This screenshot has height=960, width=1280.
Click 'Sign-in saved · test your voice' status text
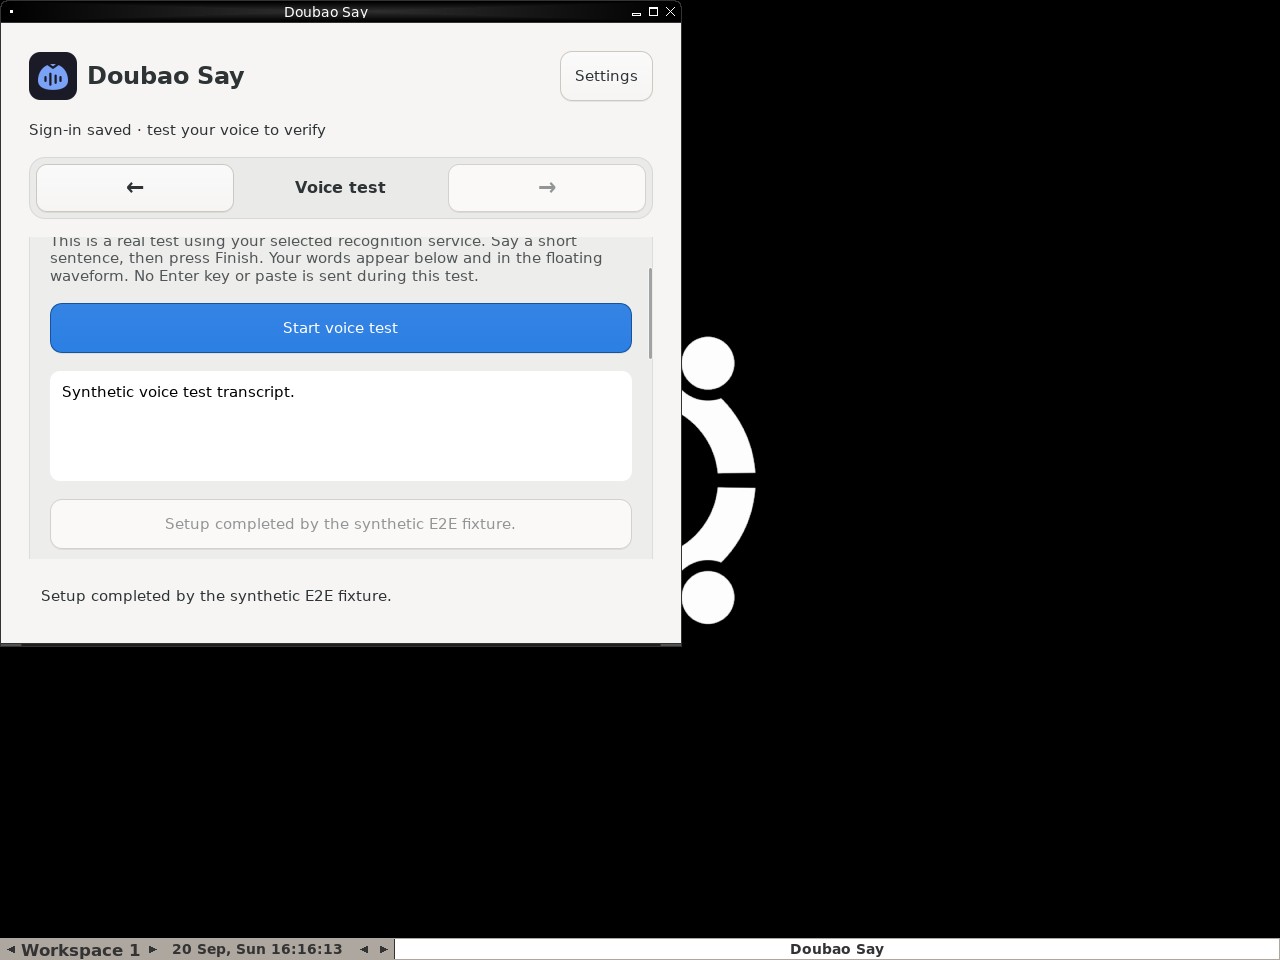177,130
